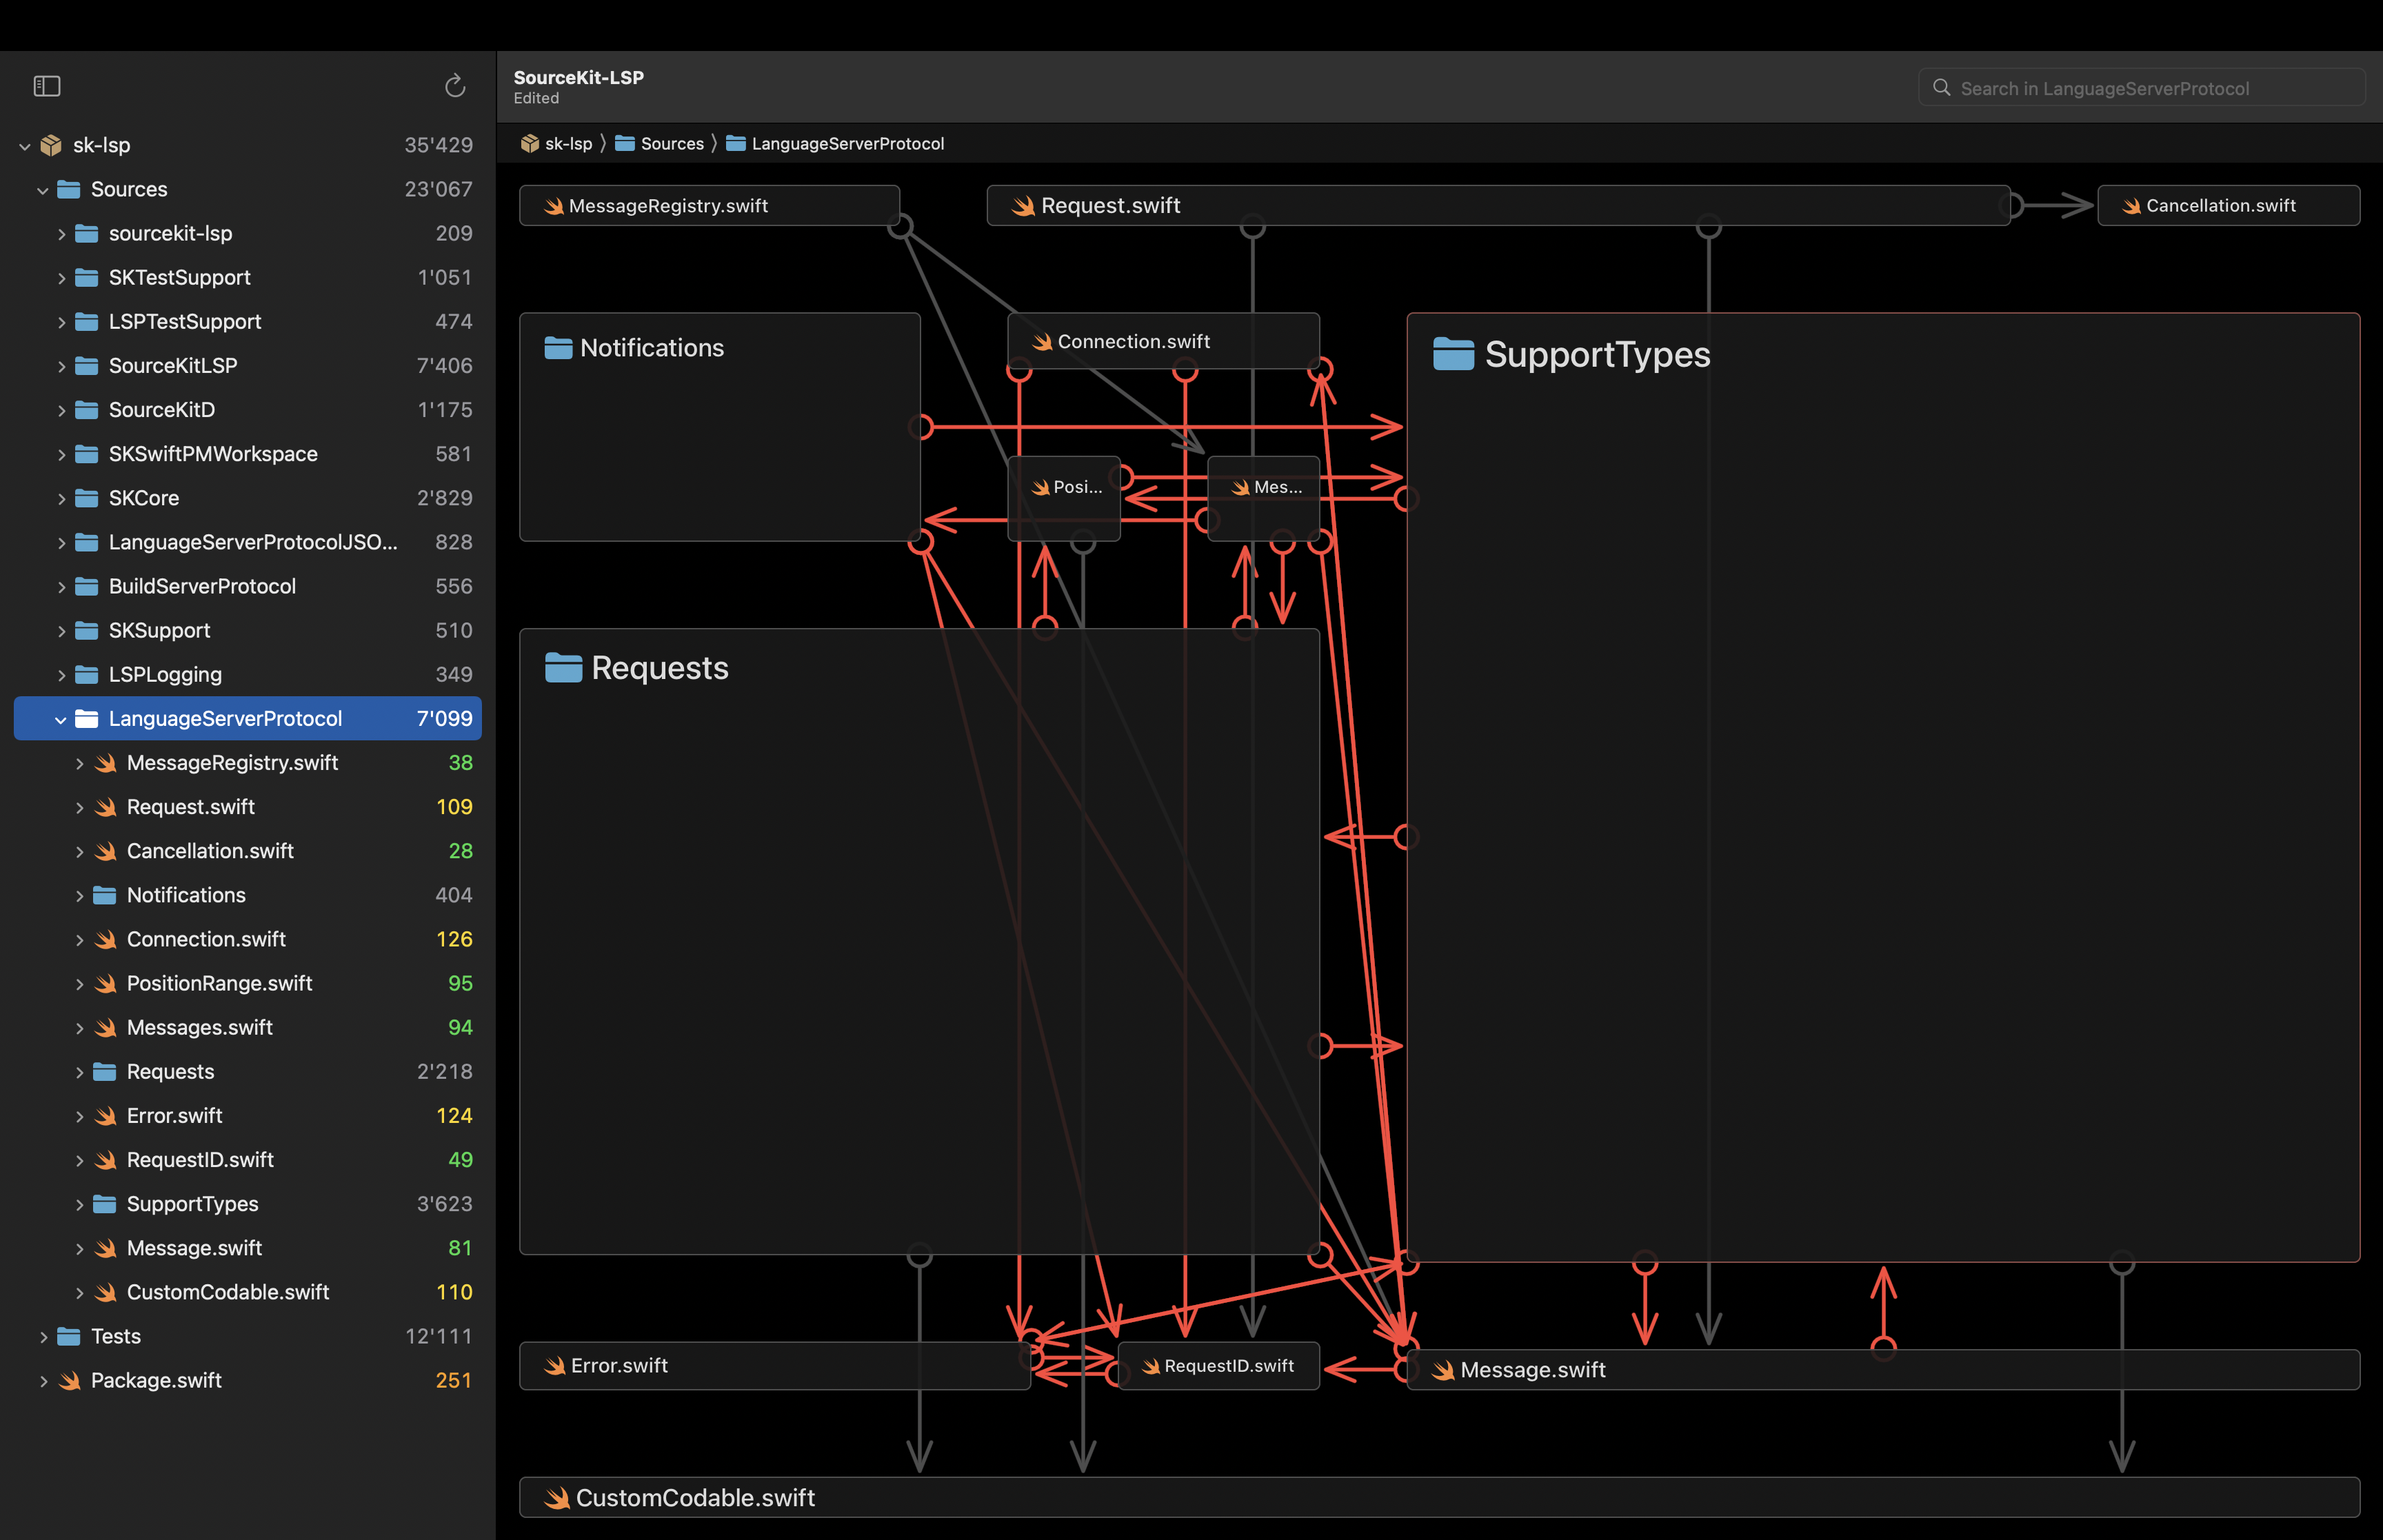Expand the Package.swift chevron
Image resolution: width=2383 pixels, height=1540 pixels.
43,1381
